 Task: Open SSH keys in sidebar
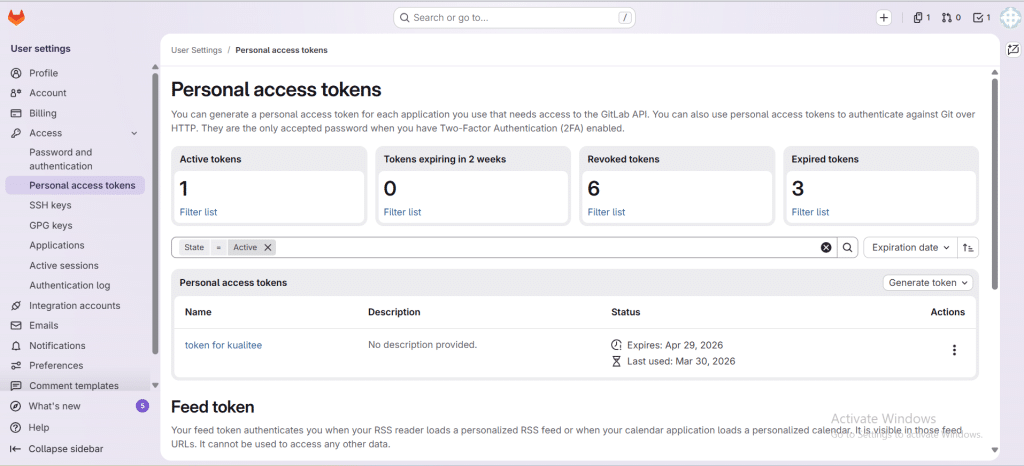click(50, 205)
